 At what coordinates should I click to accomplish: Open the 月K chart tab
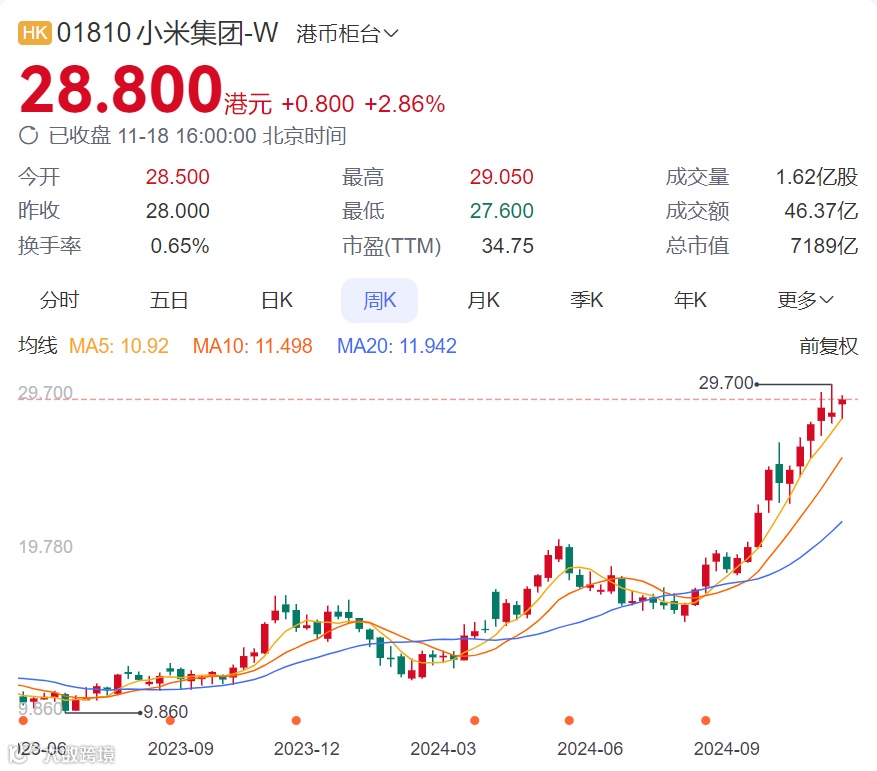[x=483, y=300]
